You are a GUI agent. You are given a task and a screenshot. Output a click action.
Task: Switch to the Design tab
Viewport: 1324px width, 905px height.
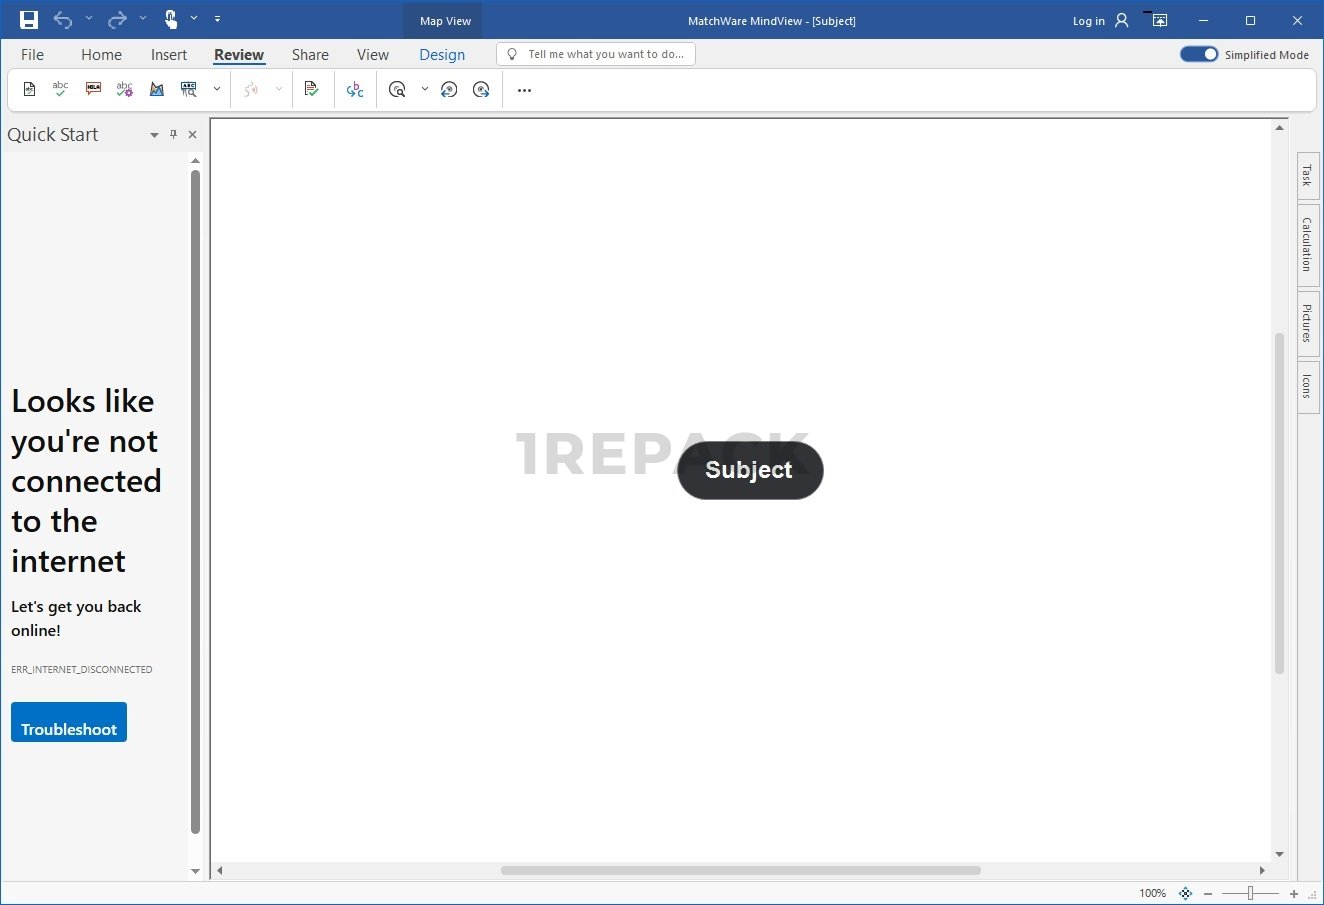pyautogui.click(x=442, y=55)
